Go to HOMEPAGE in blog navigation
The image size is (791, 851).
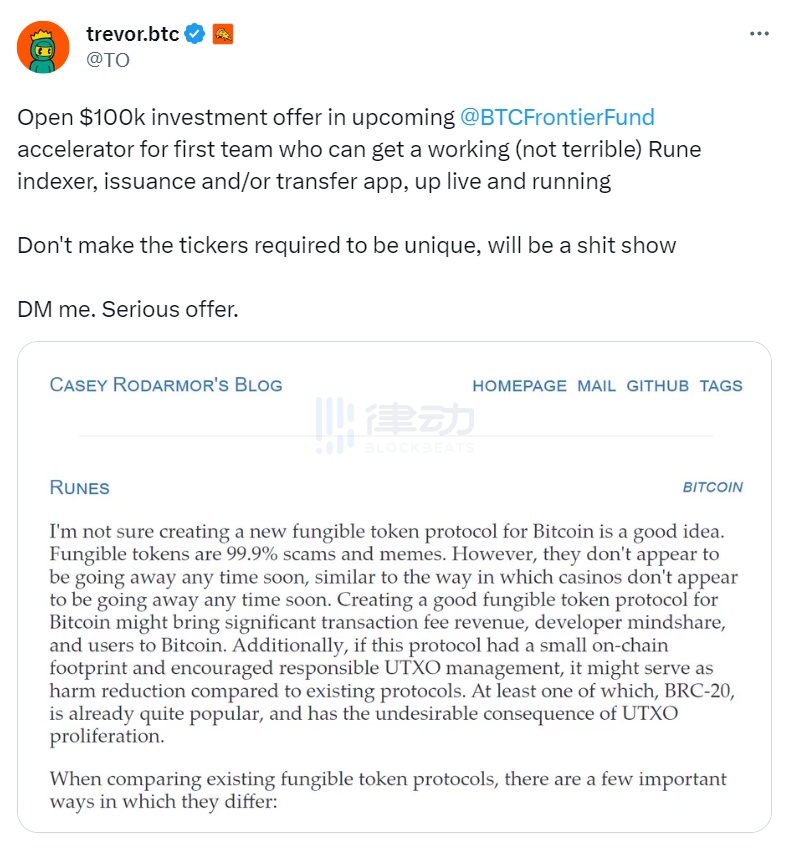click(x=519, y=386)
